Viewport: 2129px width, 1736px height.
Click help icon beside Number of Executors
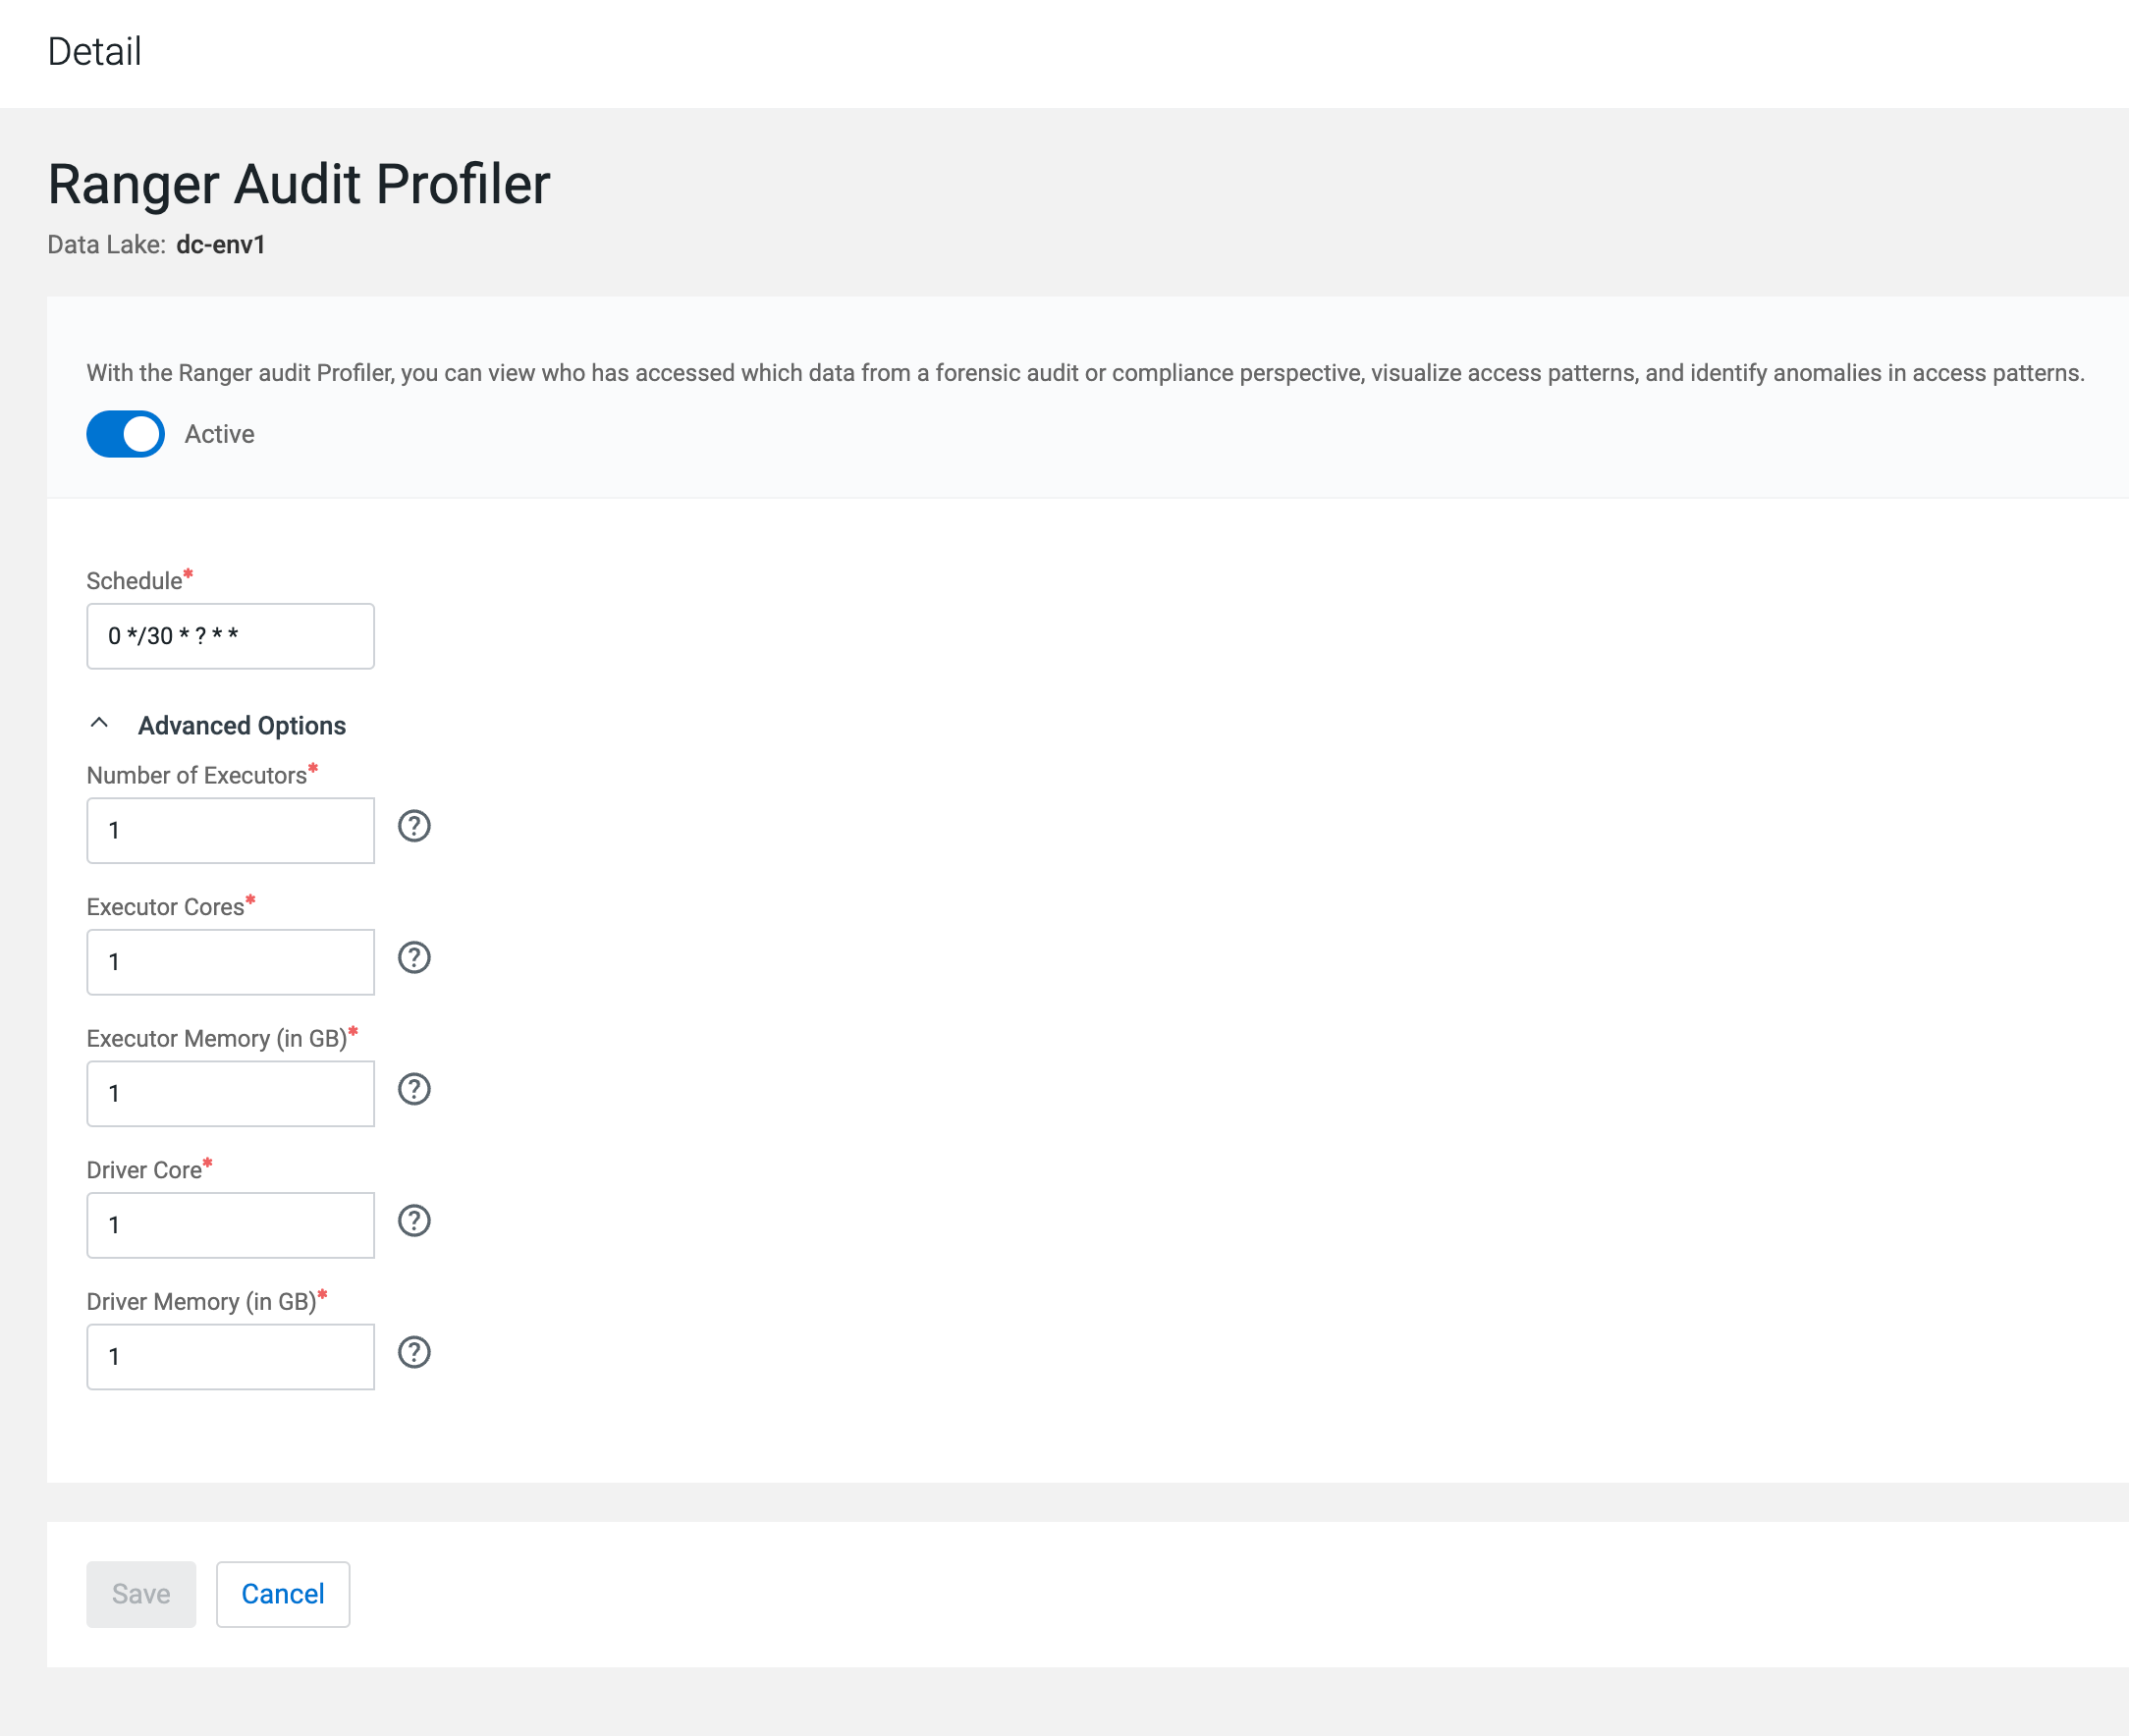coord(414,826)
